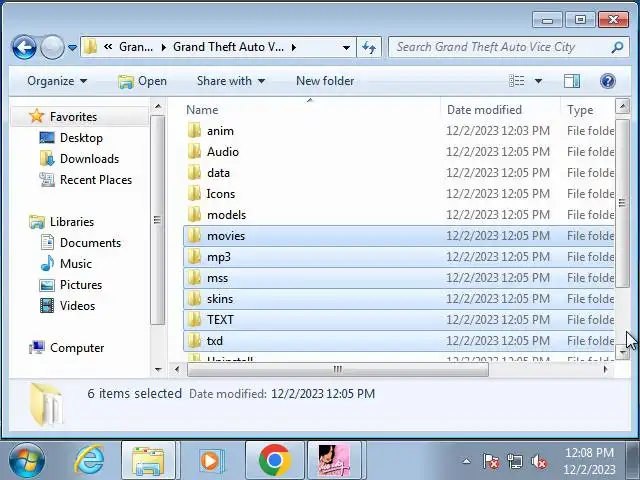Viewport: 640px width, 480px height.
Task: Refresh the folder view
Action: 369,47
